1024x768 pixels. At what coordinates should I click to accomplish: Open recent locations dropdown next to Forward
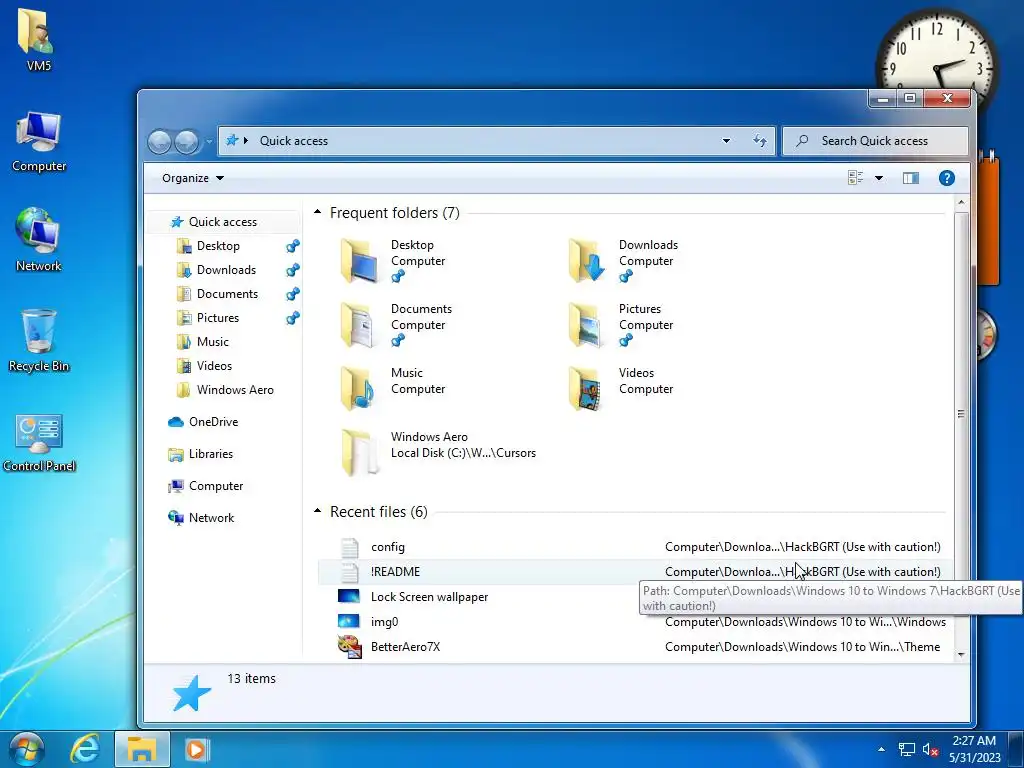click(209, 141)
